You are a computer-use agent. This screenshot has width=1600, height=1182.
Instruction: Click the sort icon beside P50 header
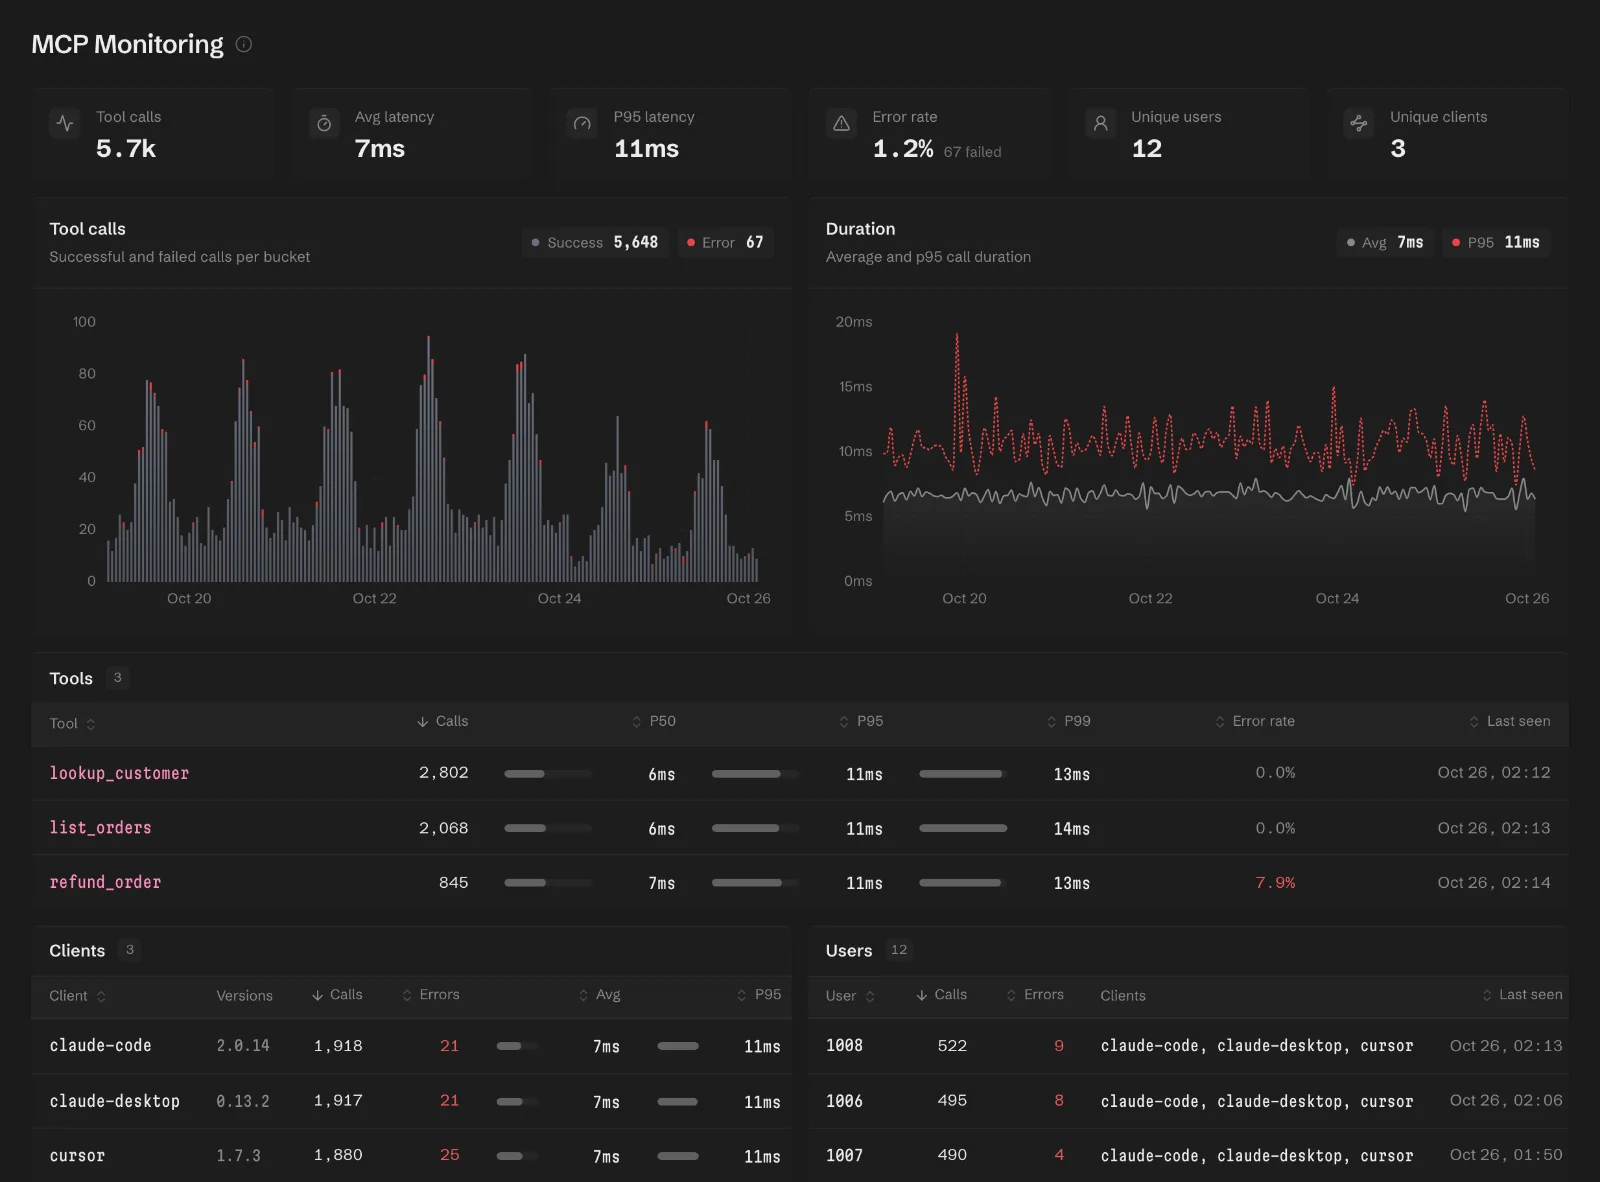(637, 722)
